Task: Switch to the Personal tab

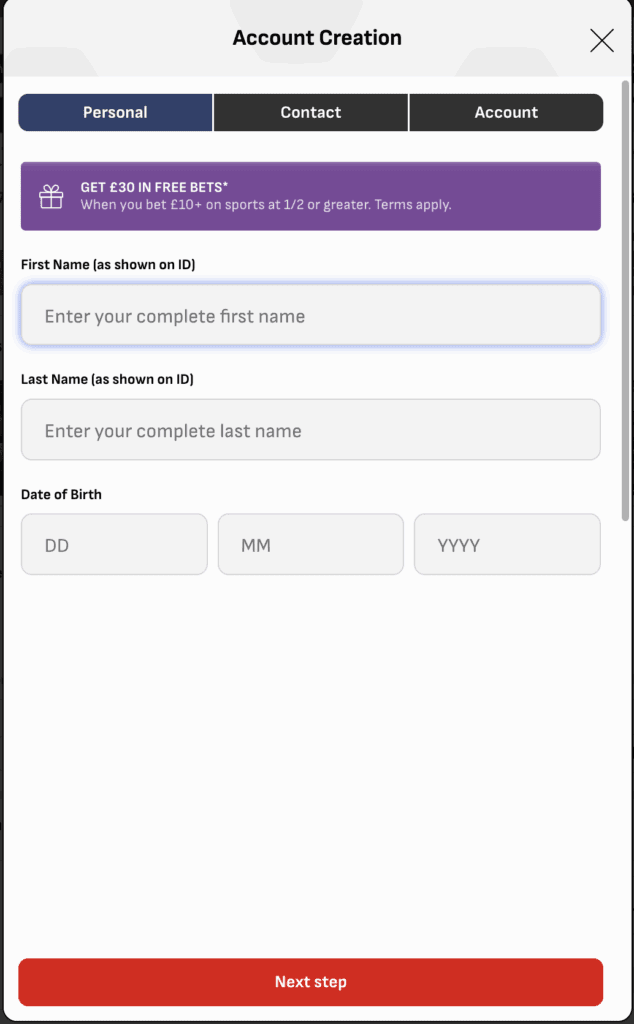Action: point(115,112)
